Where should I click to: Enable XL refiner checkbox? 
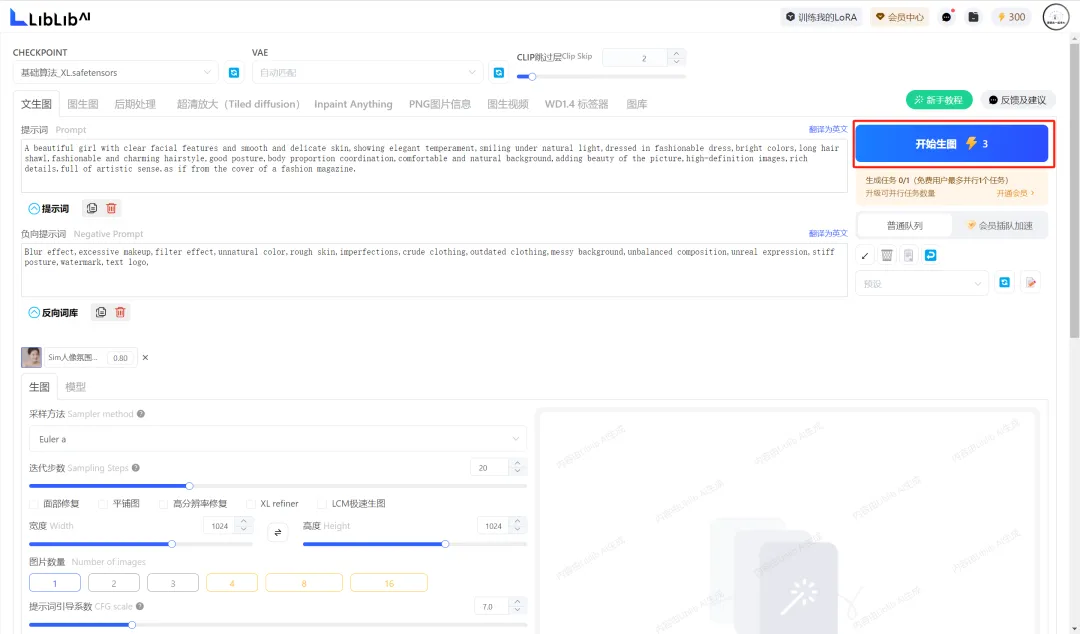click(x=251, y=504)
